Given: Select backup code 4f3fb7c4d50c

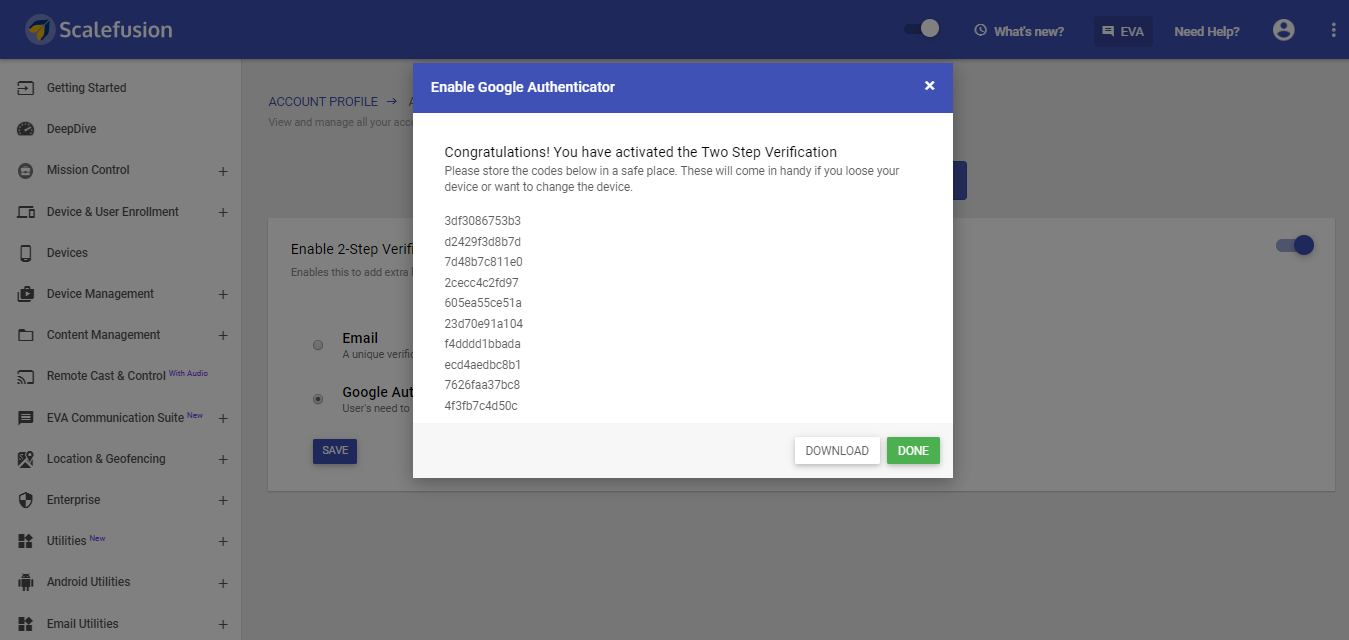Looking at the screenshot, I should 481,406.
